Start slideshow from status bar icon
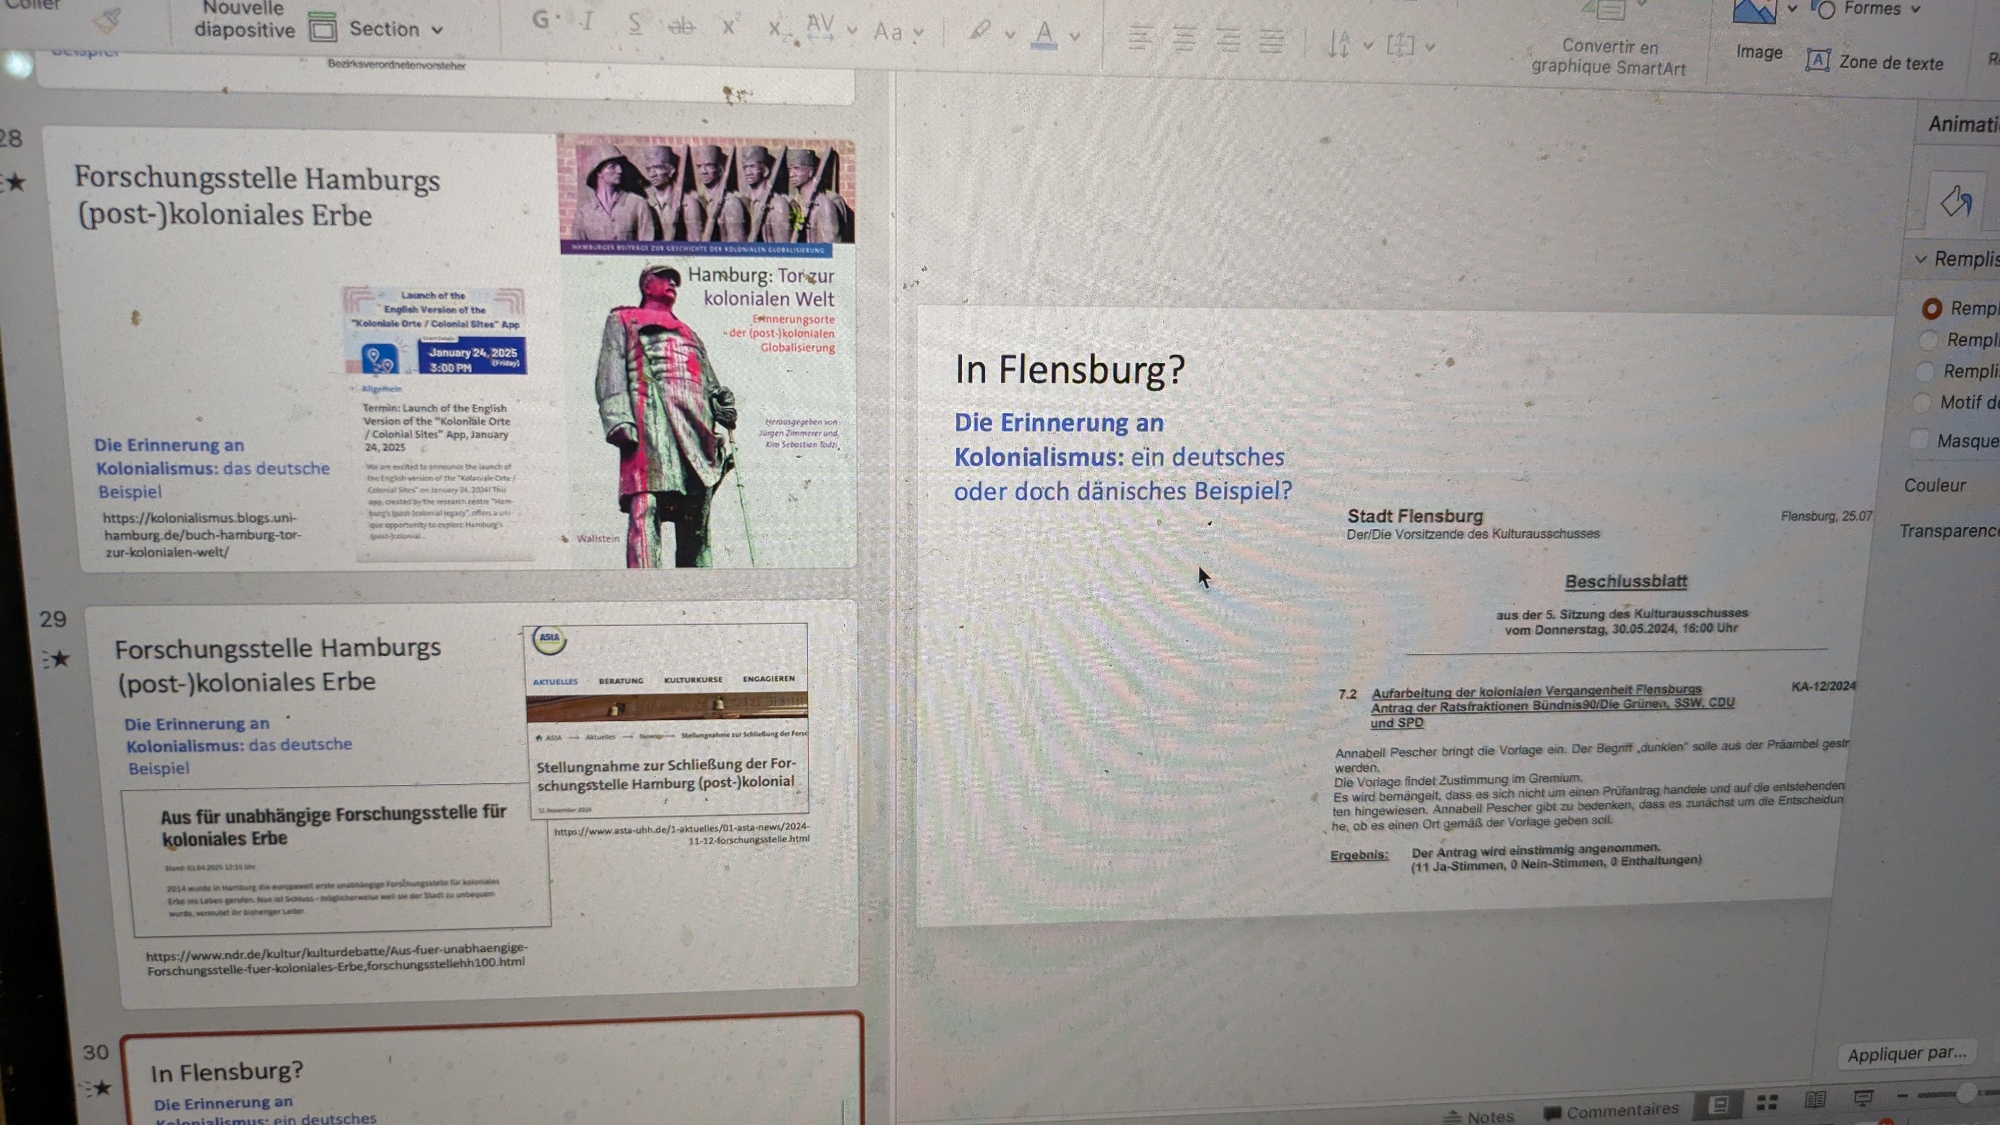The image size is (2000, 1125). pos(1863,1098)
